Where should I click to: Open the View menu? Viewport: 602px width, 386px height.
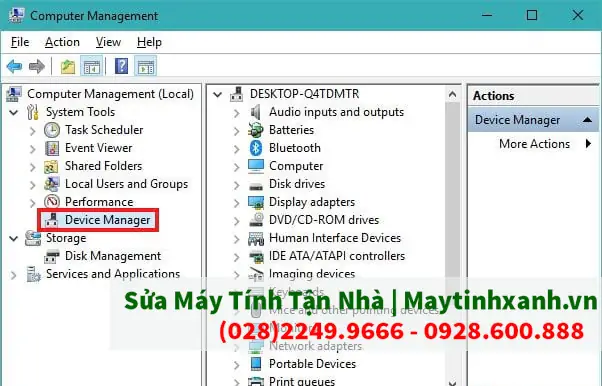[108, 42]
